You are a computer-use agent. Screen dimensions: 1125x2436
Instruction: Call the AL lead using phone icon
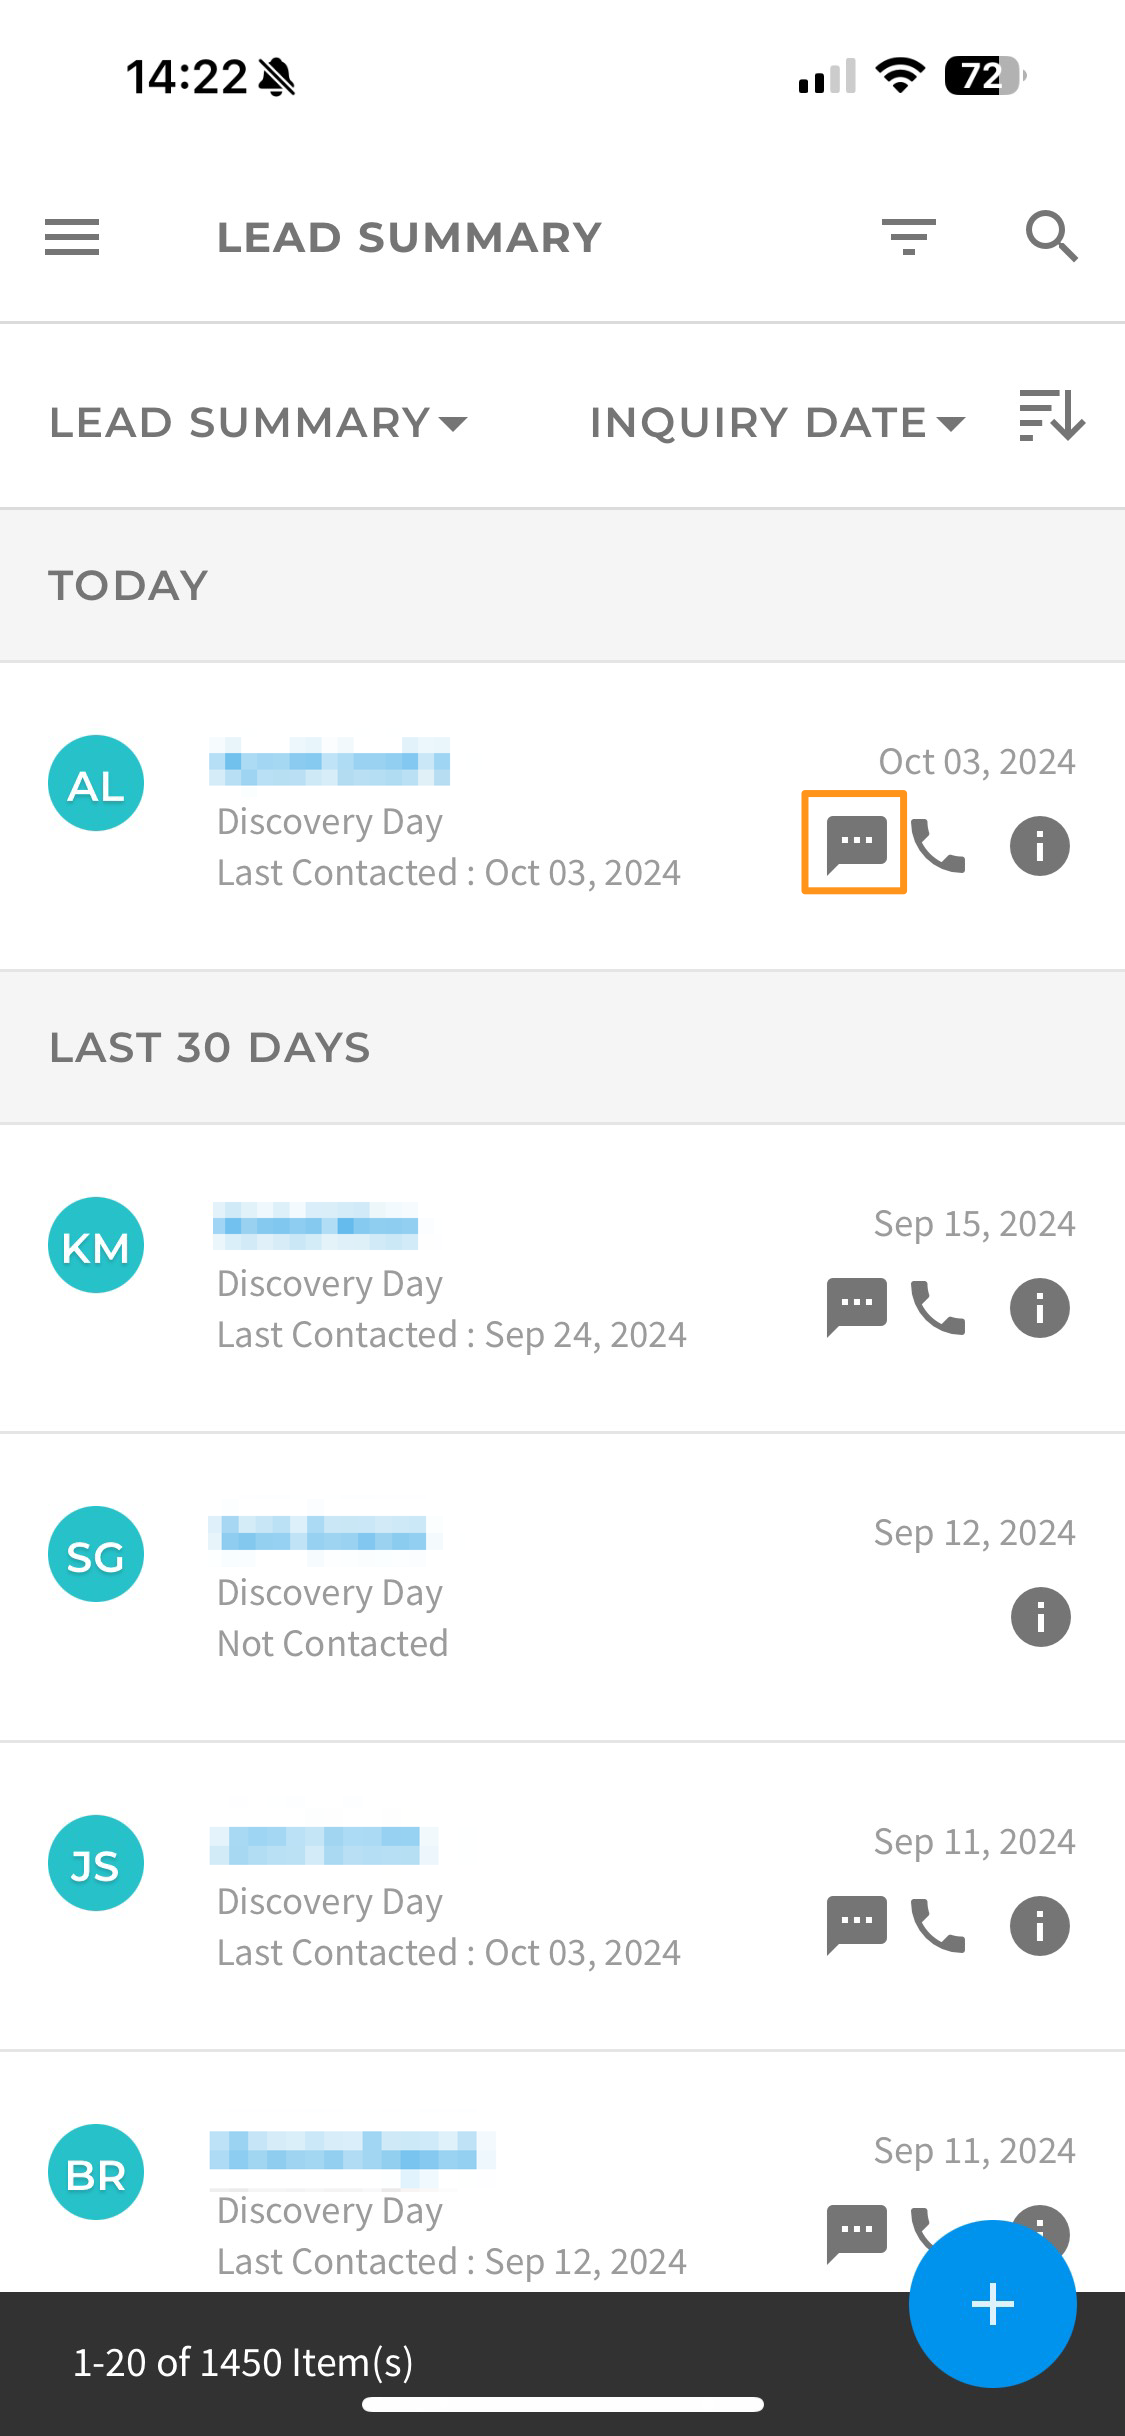[938, 846]
